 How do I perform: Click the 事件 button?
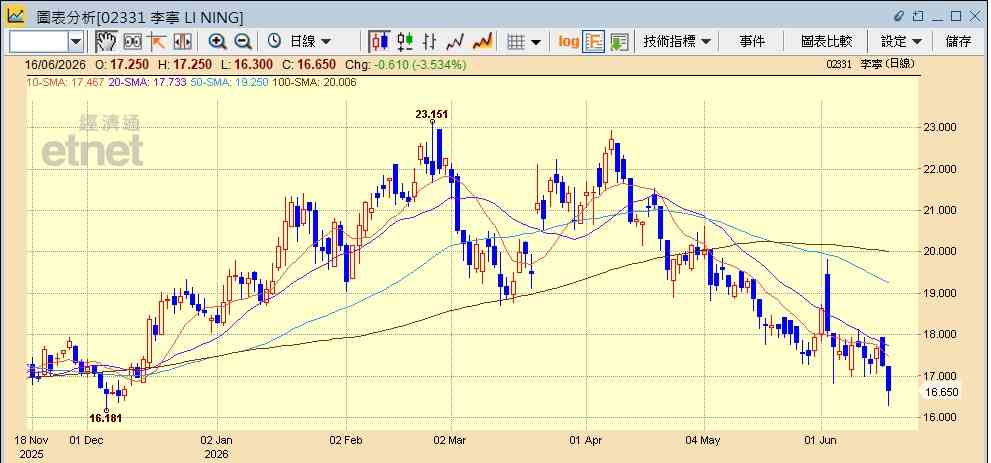click(752, 42)
